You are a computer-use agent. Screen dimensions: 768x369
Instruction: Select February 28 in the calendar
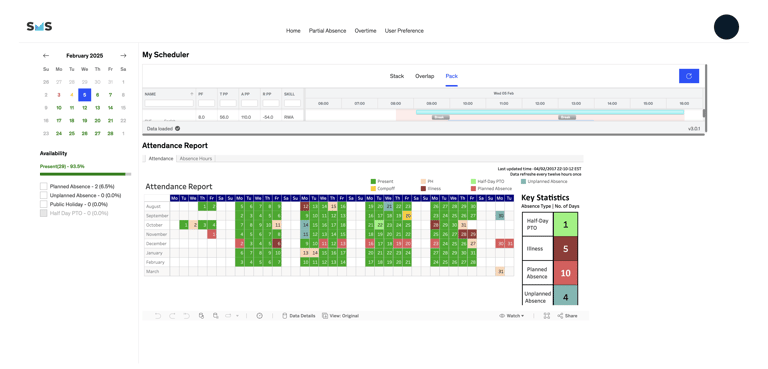tap(110, 133)
